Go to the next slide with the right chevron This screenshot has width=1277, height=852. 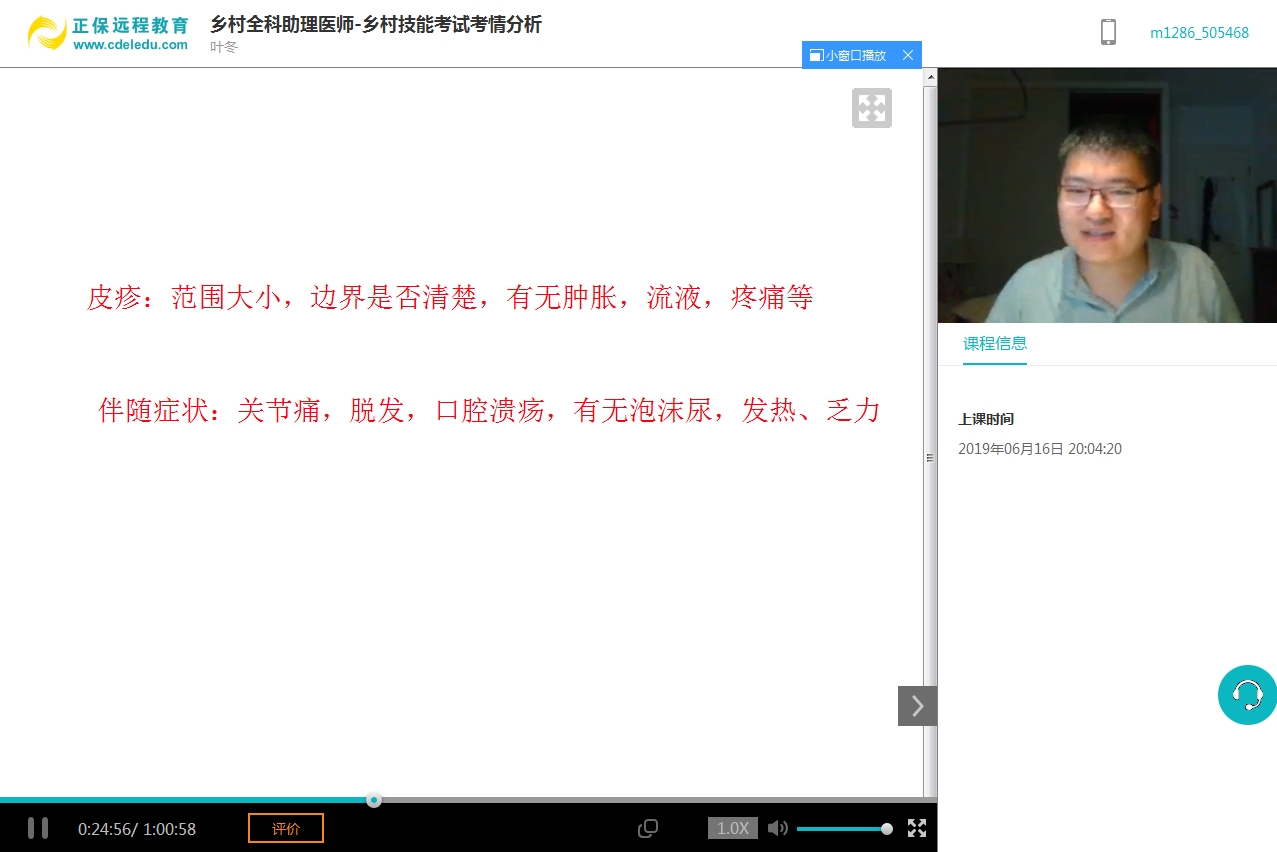coord(917,706)
